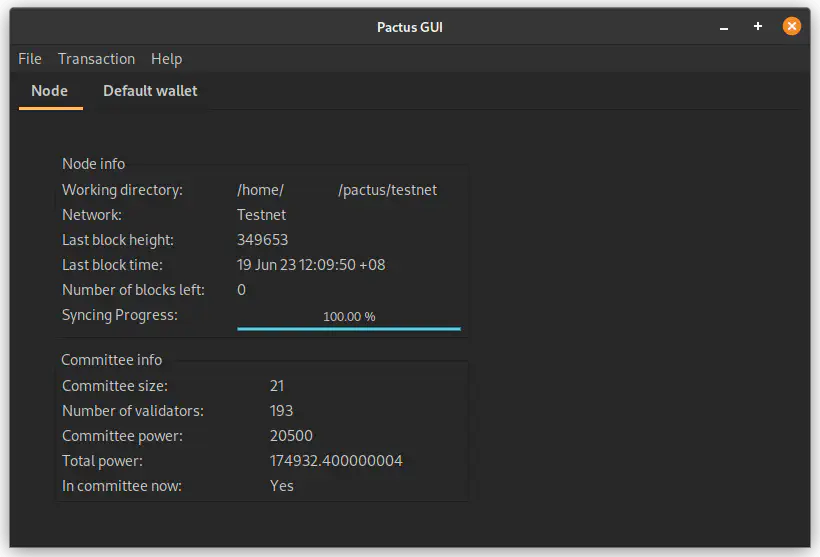Click the Committee info section heading
This screenshot has width=820, height=557.
pyautogui.click(x=112, y=360)
